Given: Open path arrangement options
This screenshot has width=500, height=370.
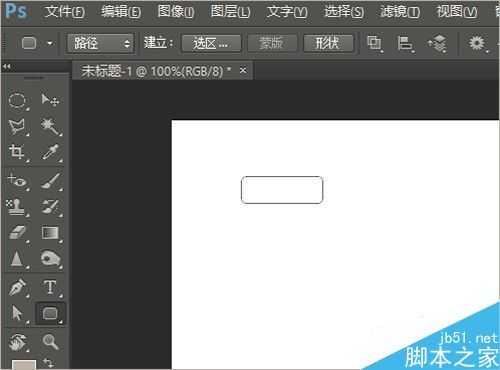Looking at the screenshot, I should pos(437,44).
